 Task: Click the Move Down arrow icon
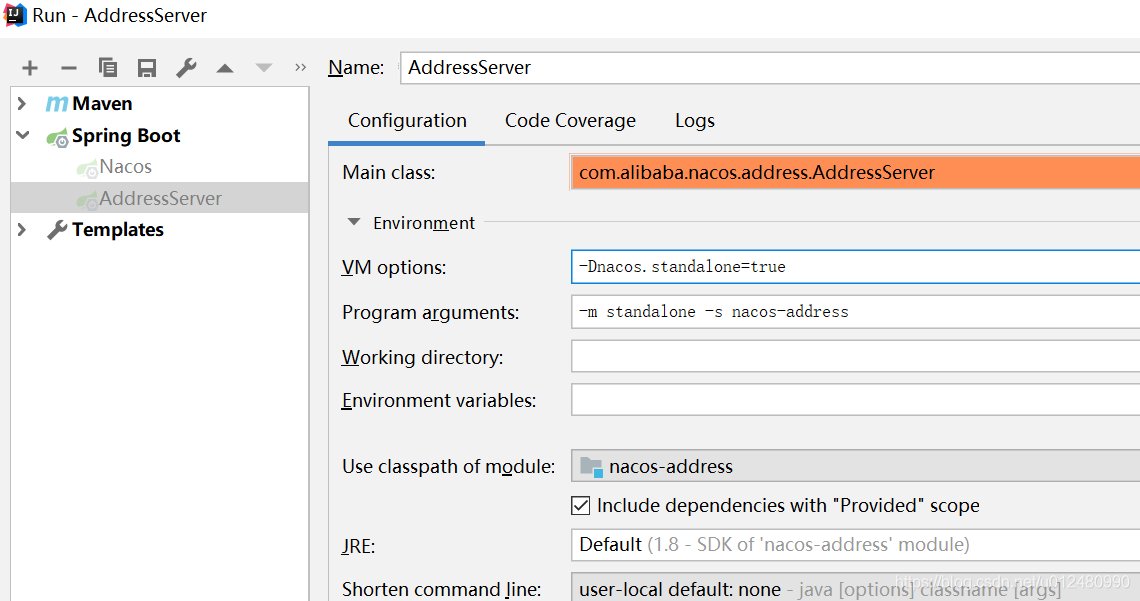point(264,68)
